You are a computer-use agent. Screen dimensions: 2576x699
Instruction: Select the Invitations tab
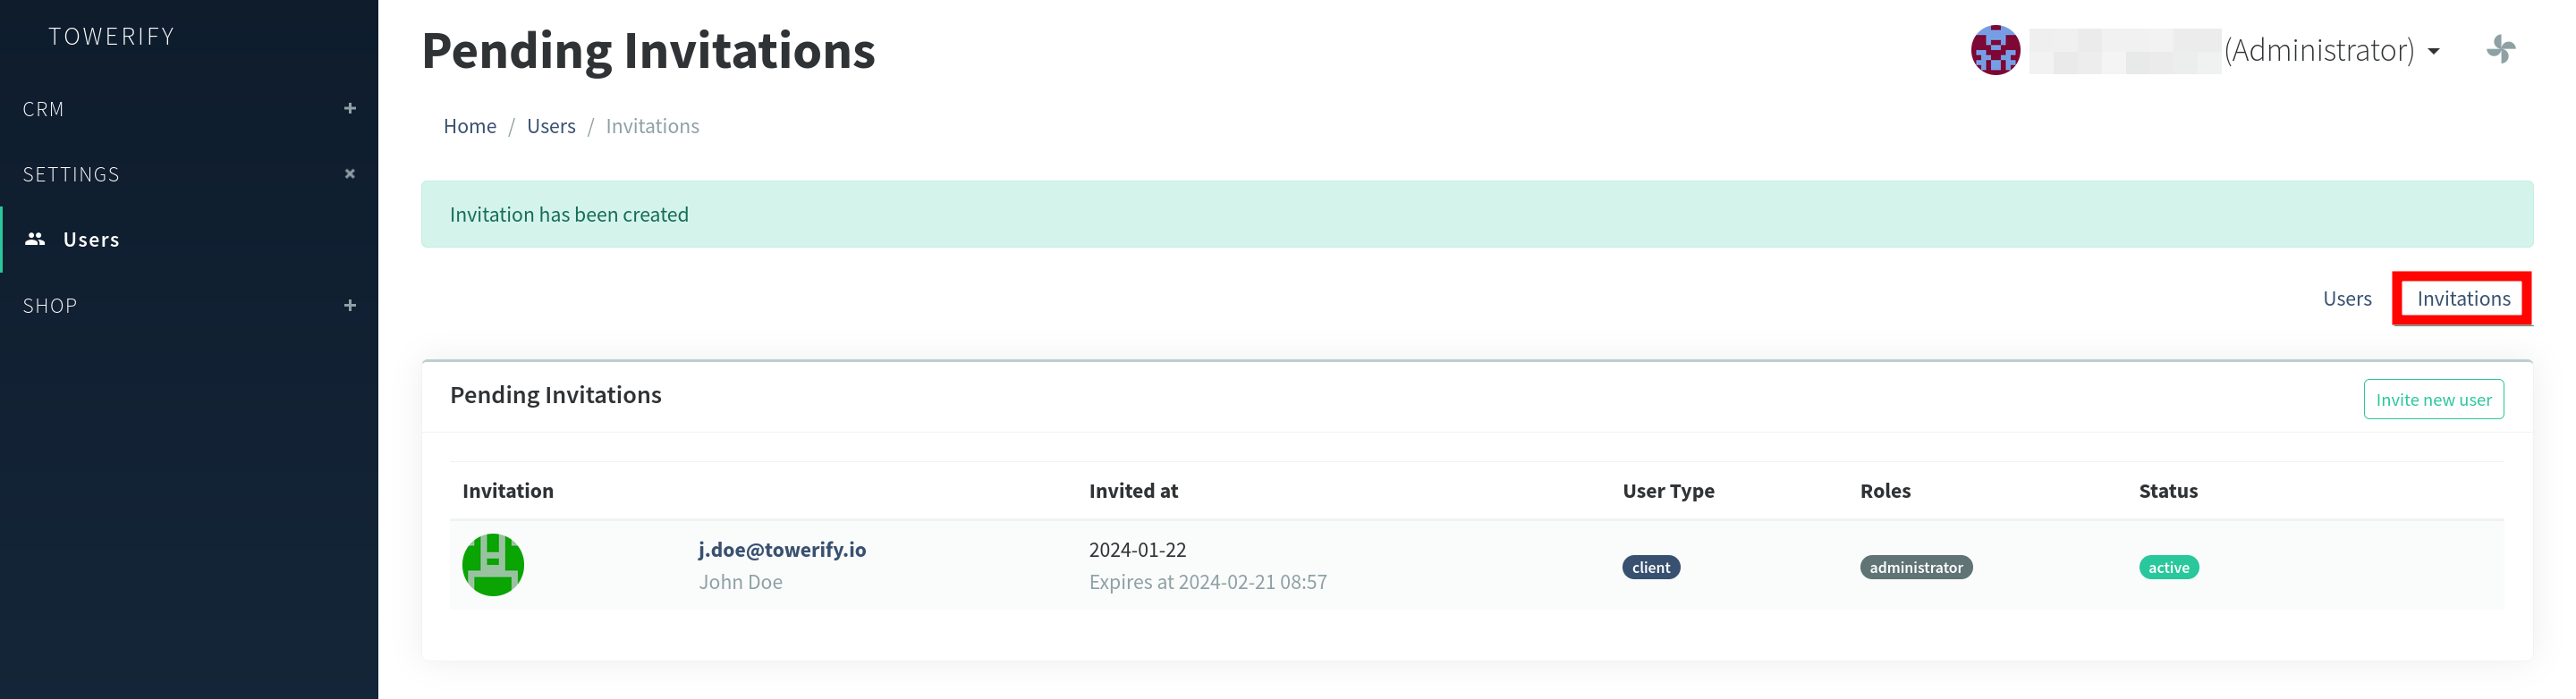tap(2462, 298)
